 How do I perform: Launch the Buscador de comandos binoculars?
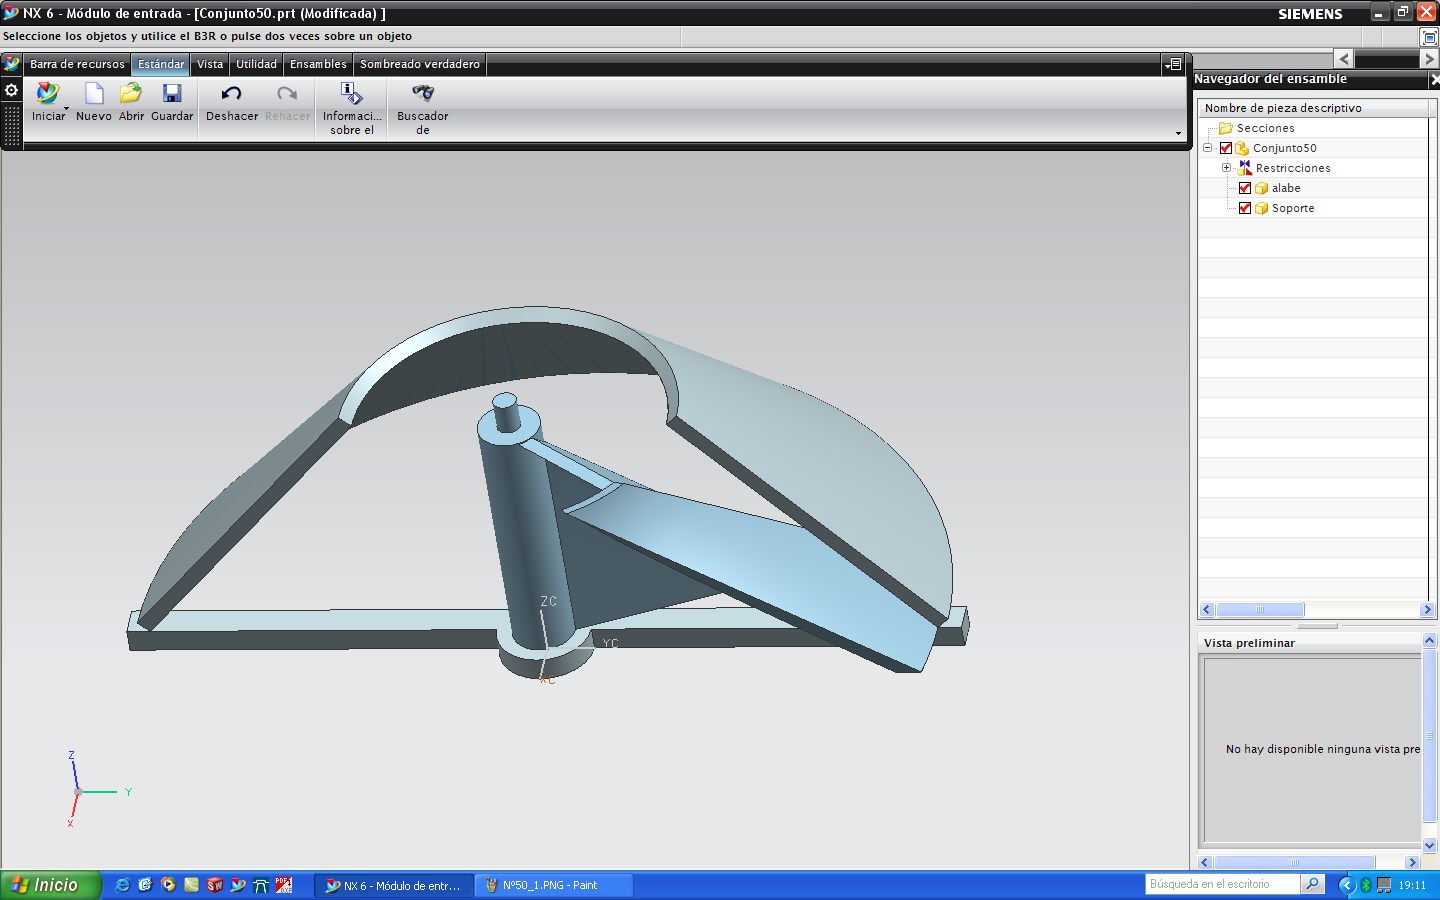pos(423,93)
